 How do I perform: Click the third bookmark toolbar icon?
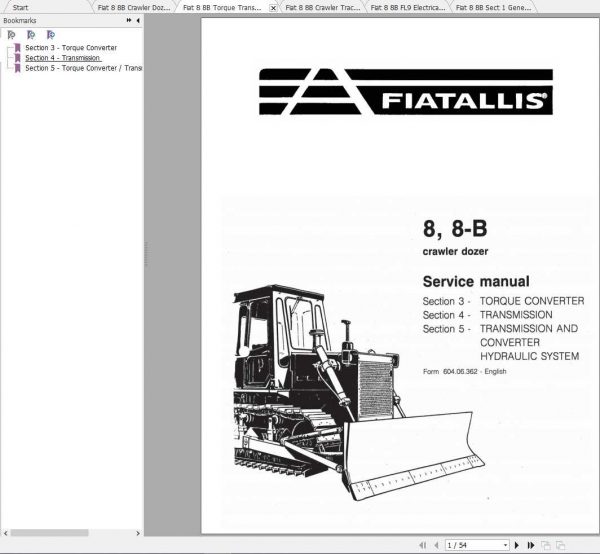pyautogui.click(x=51, y=35)
